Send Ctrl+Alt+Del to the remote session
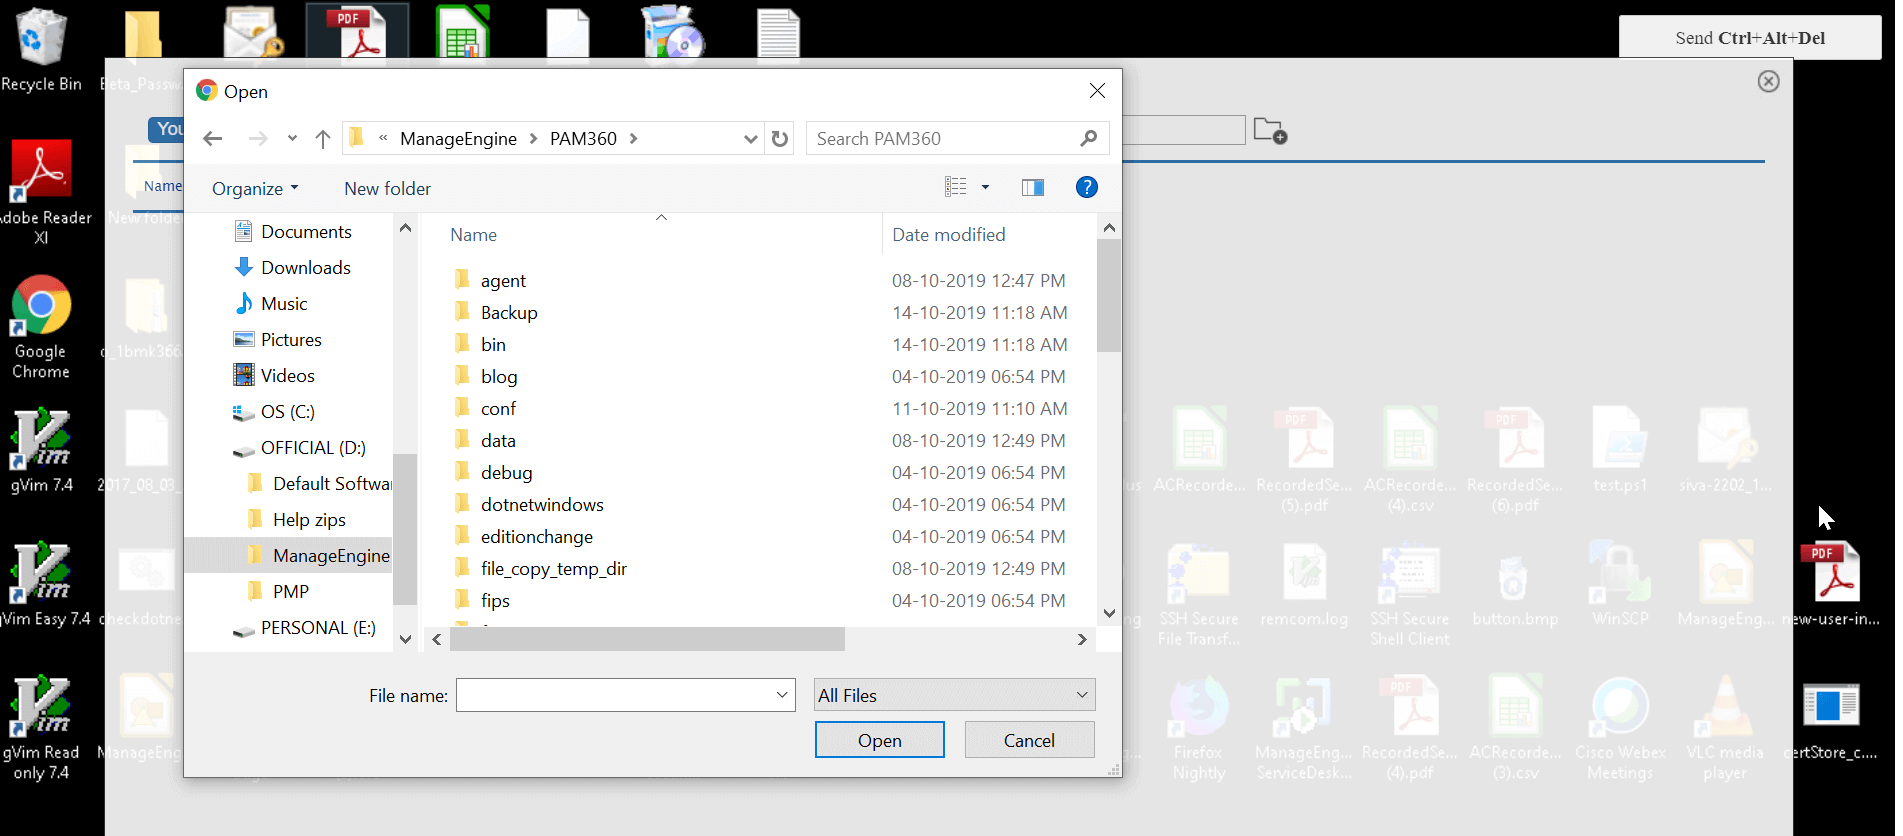Screen dimensions: 1903x836 1750,38
